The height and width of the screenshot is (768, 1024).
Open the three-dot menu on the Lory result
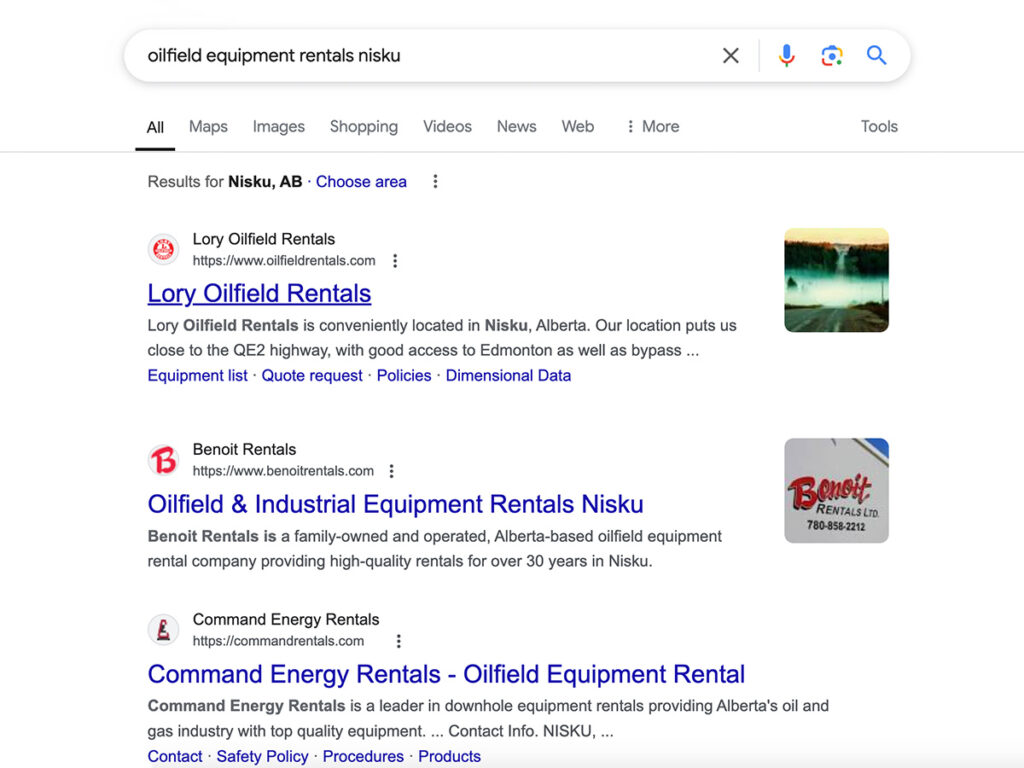point(396,260)
